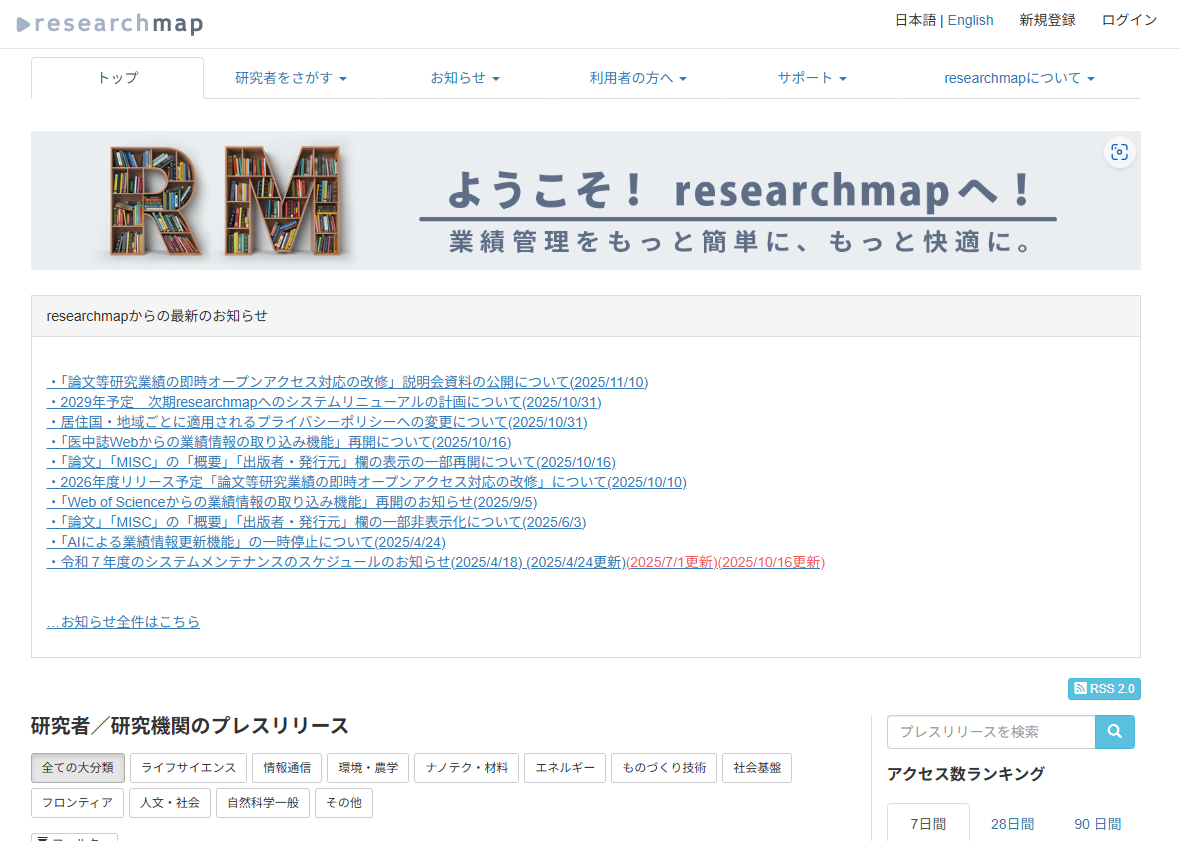
Task: Select the 28日間 ranking tab
Action: tap(1012, 824)
